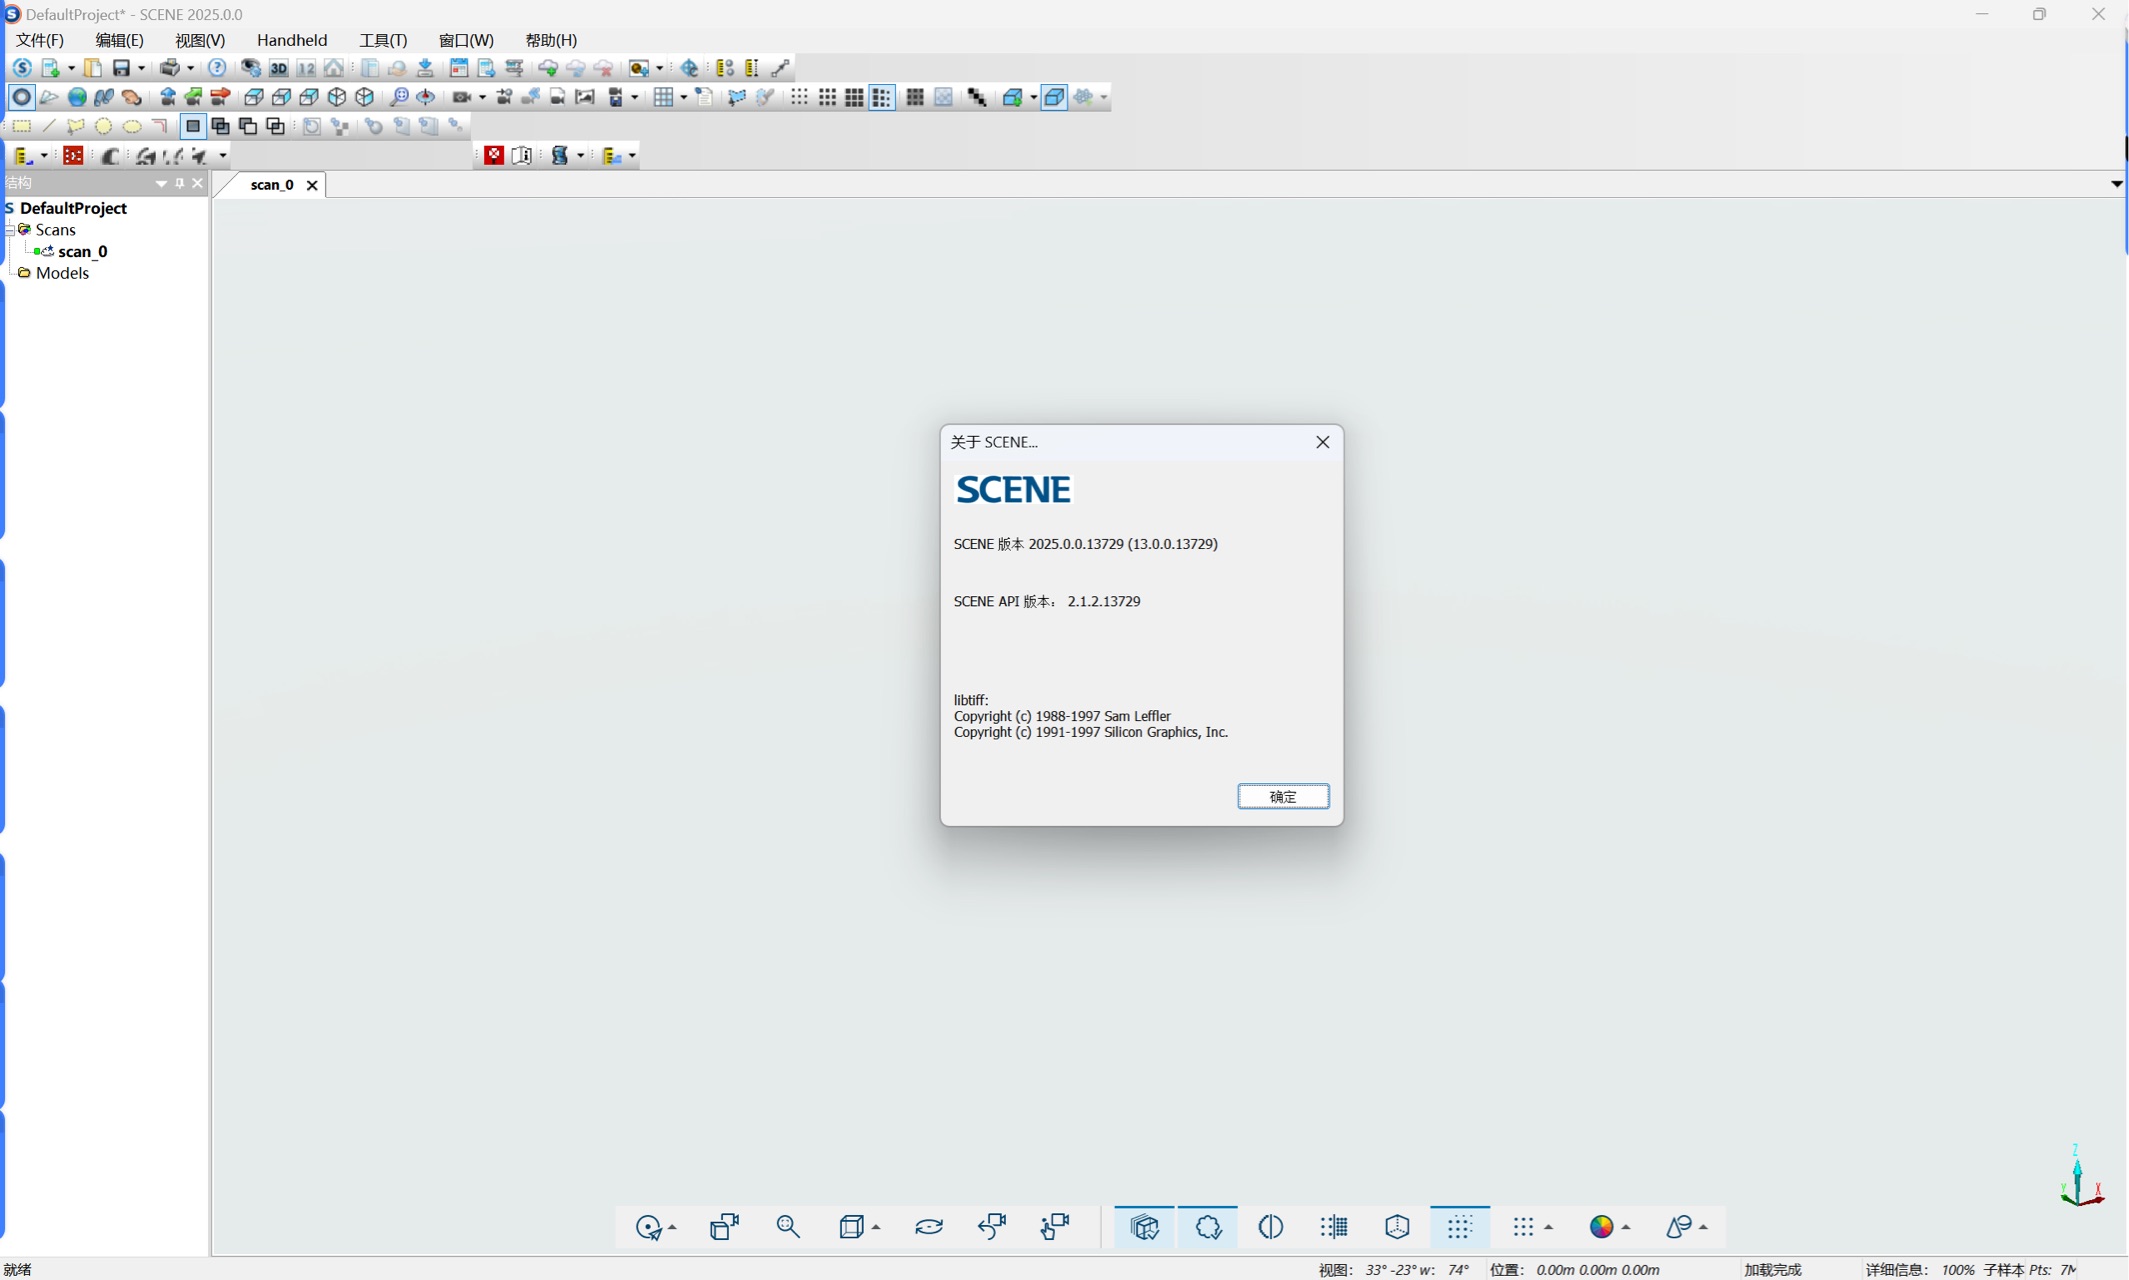The width and height of the screenshot is (2129, 1280).
Task: Open the color wheel dropdown arrow
Action: click(x=1626, y=1228)
